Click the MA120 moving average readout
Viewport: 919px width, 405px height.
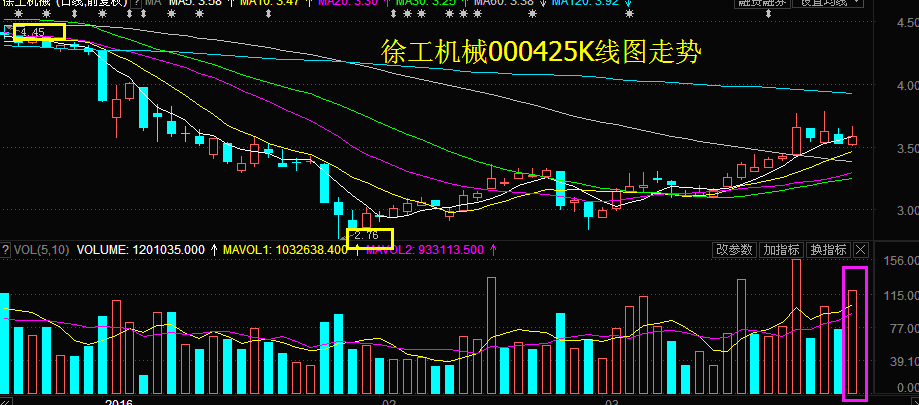point(586,2)
